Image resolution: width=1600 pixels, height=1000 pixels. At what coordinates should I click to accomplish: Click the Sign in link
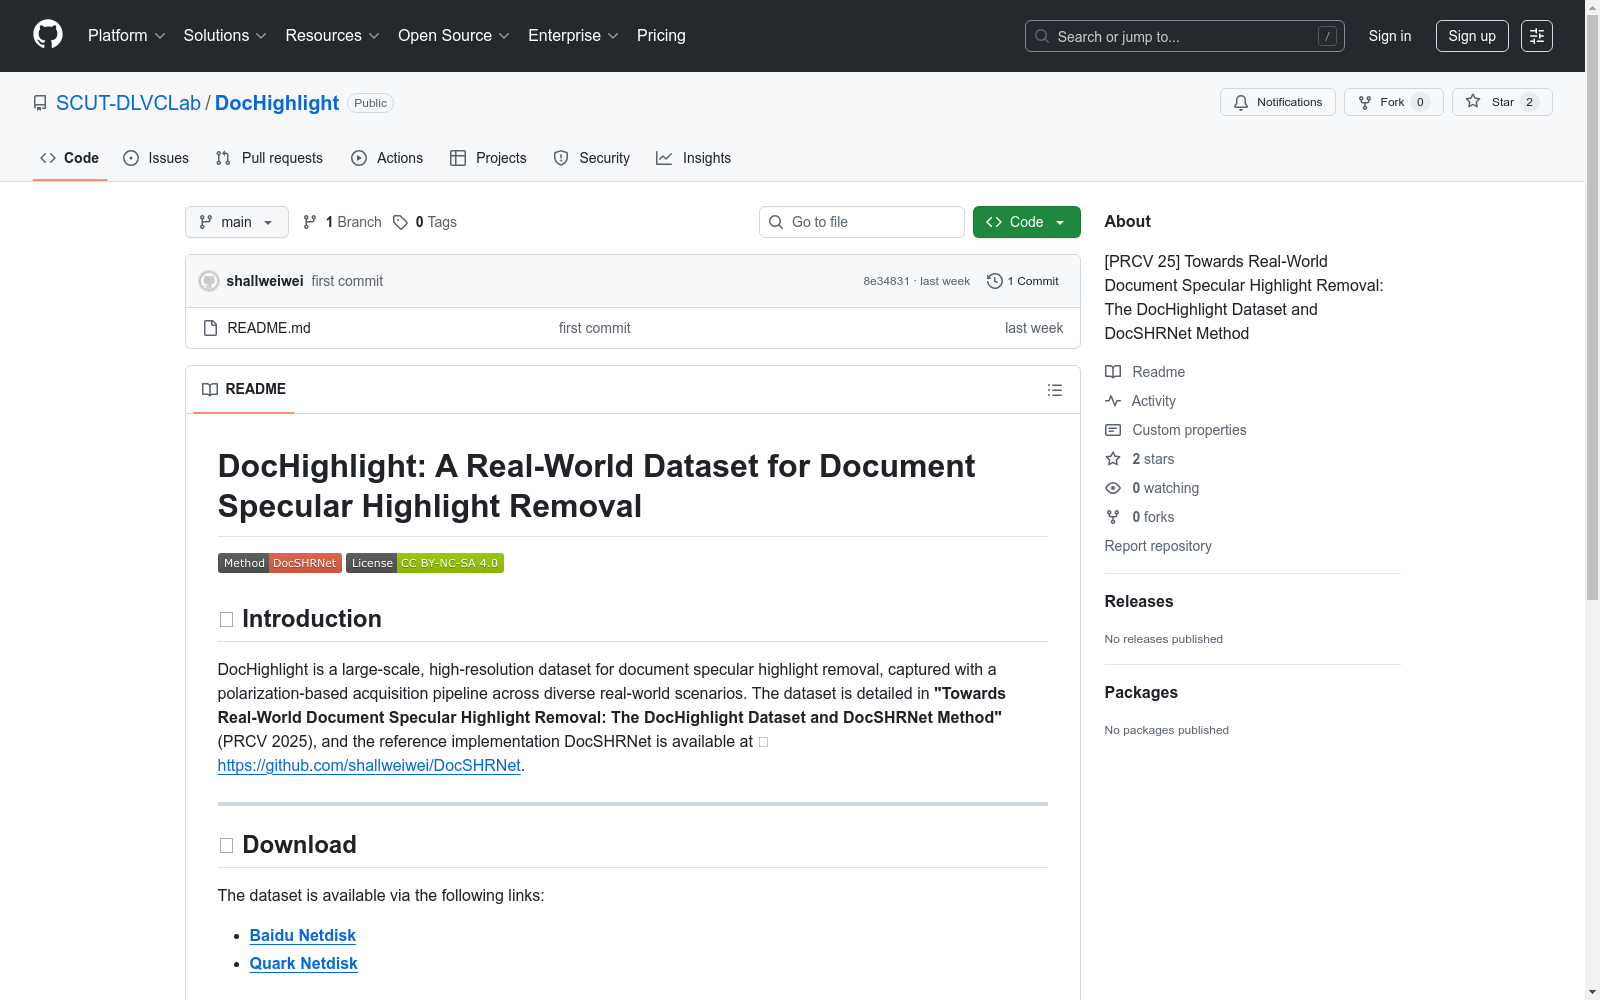pos(1390,36)
